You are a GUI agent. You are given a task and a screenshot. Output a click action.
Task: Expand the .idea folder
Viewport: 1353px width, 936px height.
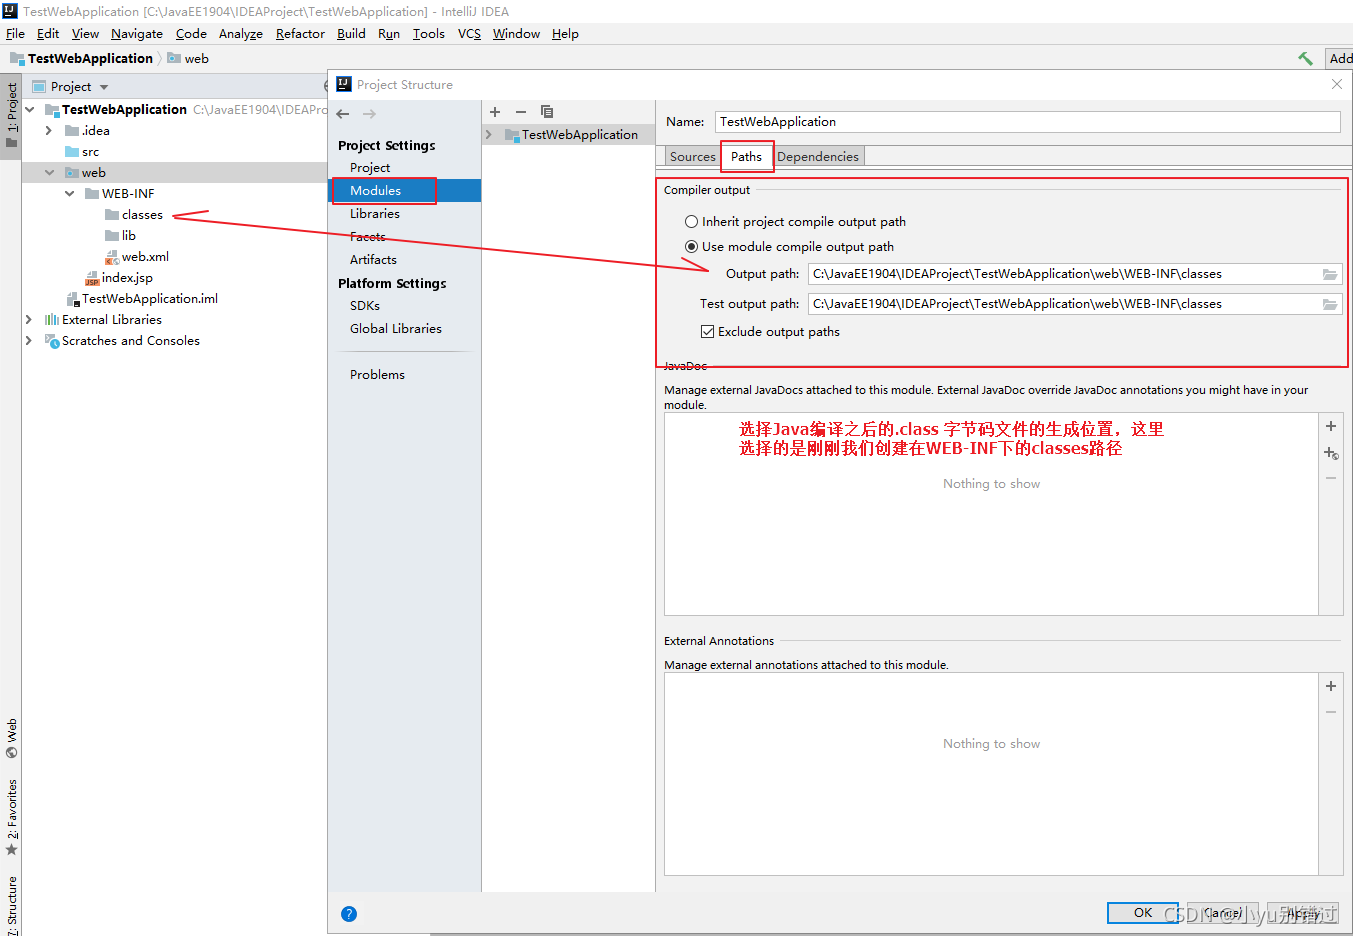49,131
